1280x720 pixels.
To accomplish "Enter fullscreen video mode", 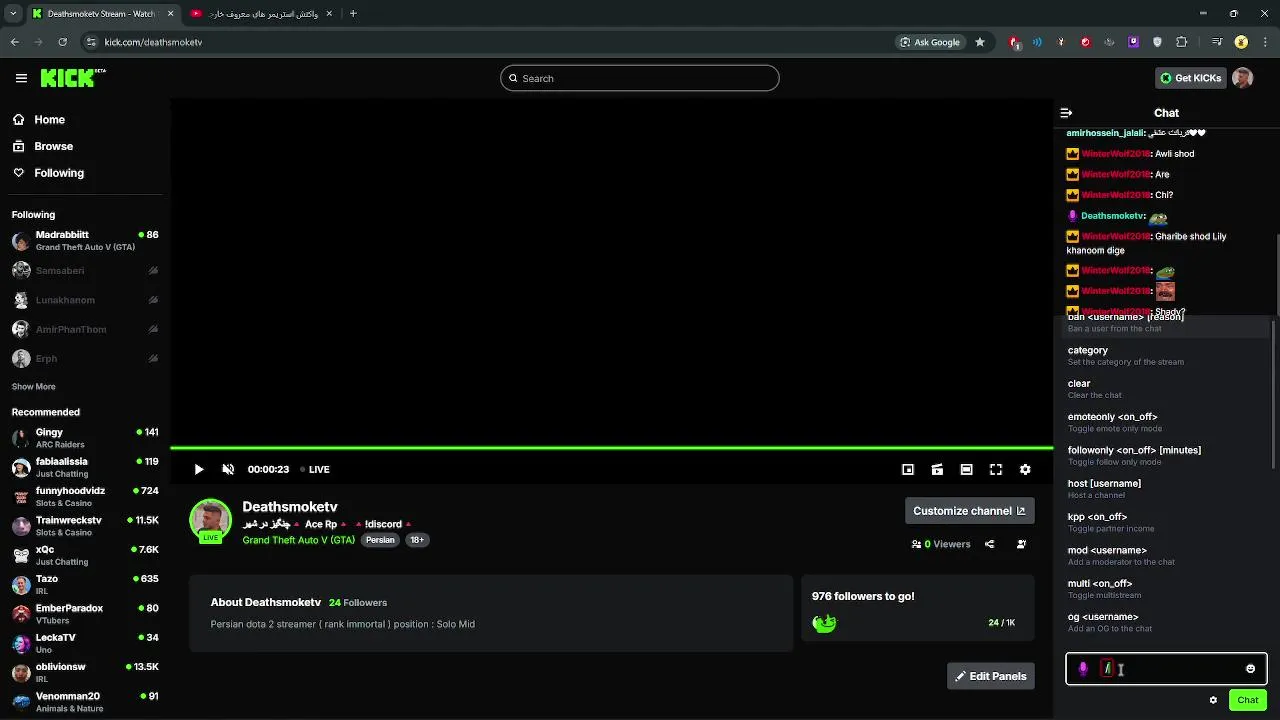I will 996,469.
